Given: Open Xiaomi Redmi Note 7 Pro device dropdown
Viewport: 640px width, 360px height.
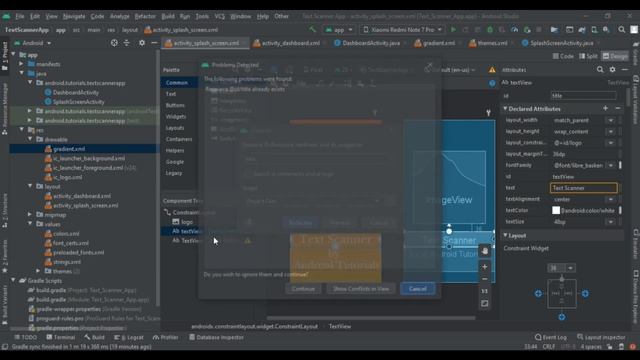Looking at the screenshot, I should point(402,30).
